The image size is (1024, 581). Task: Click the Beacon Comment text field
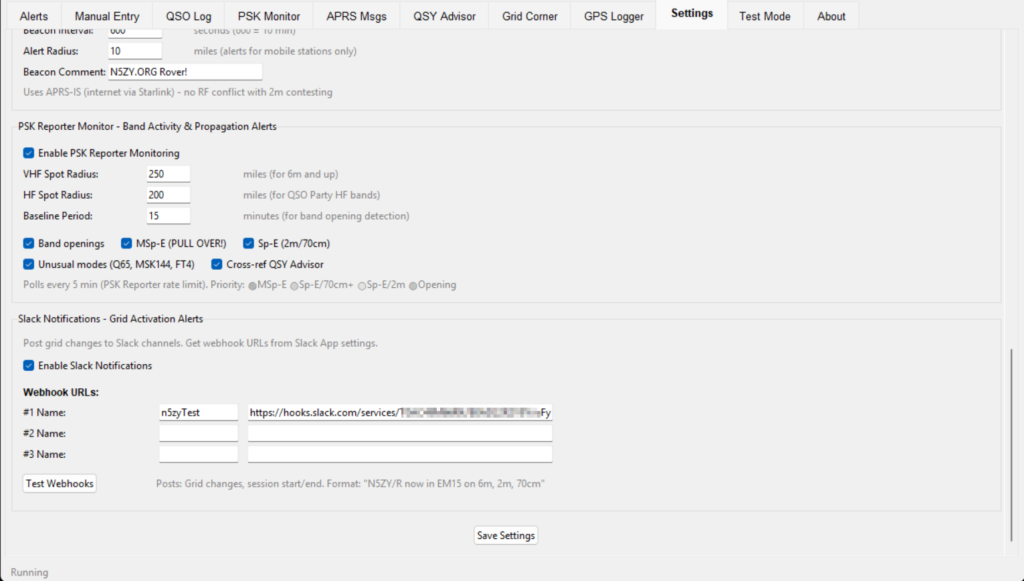click(185, 72)
